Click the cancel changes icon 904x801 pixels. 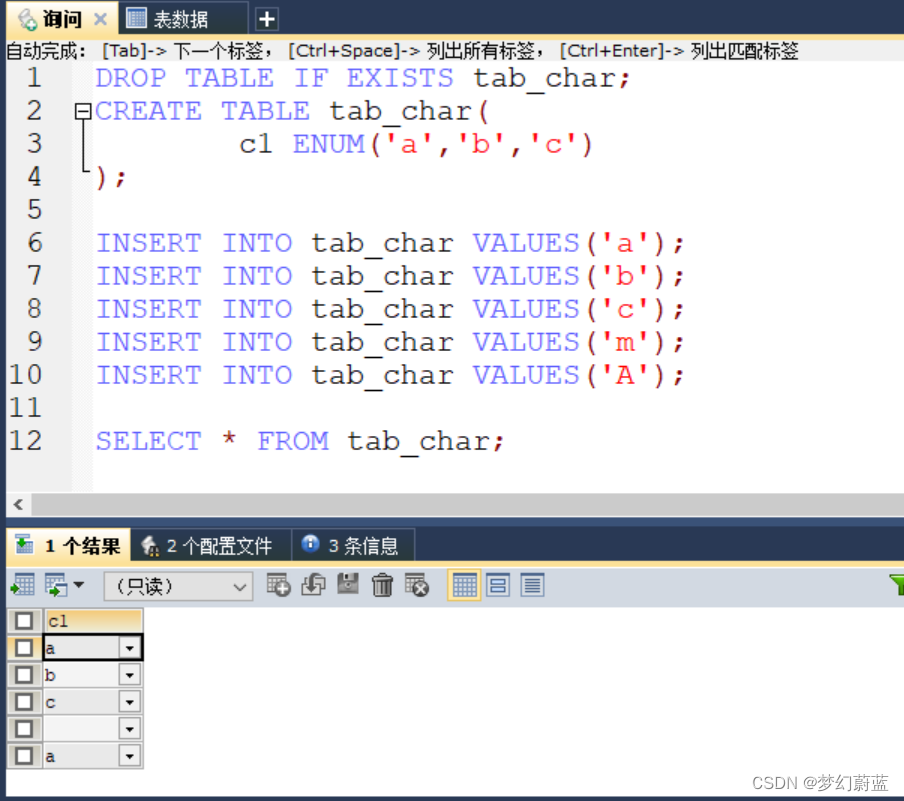click(x=417, y=585)
